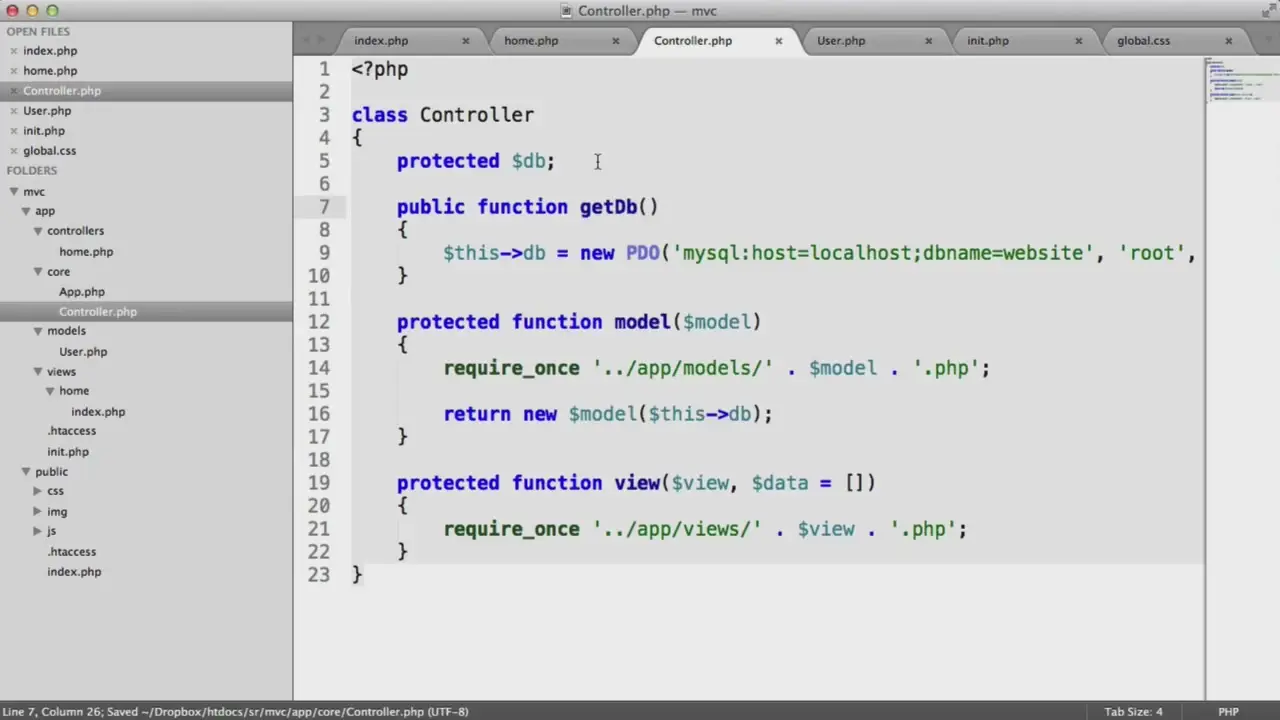Close home.php in Open Files list
The width and height of the screenshot is (1280, 720).
(x=12, y=71)
